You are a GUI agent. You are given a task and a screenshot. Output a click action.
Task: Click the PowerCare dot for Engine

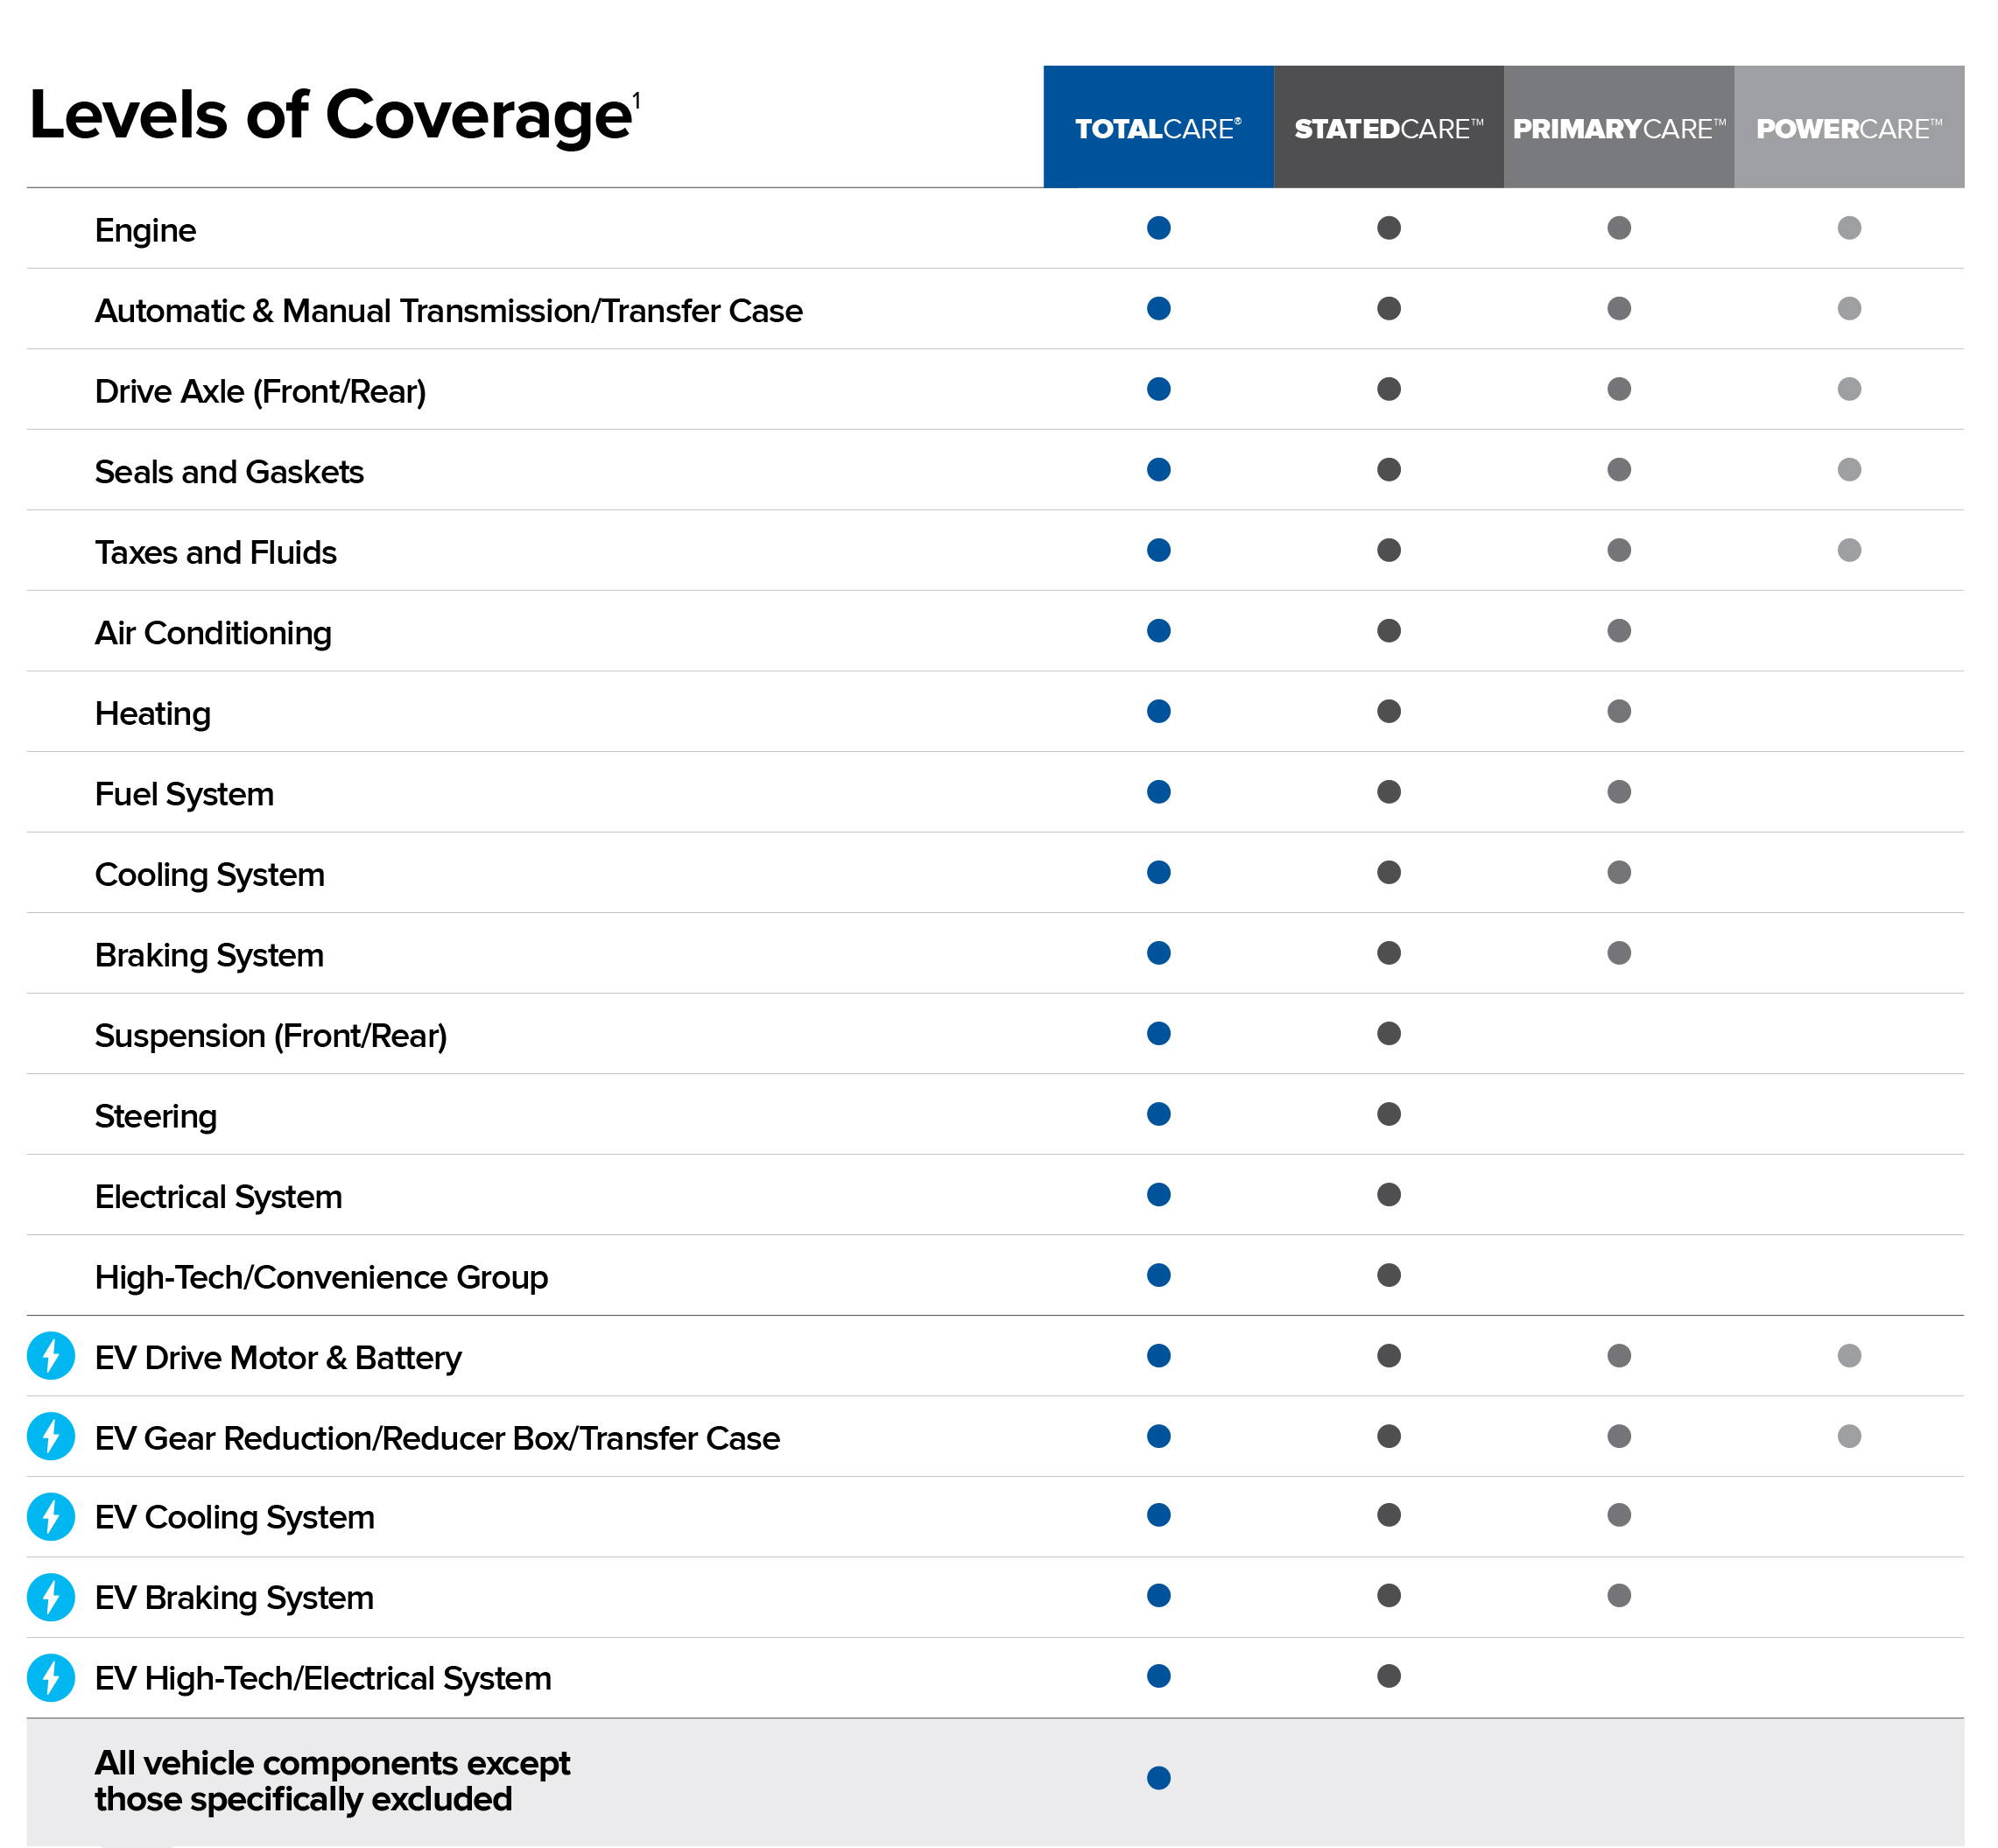(x=1849, y=228)
